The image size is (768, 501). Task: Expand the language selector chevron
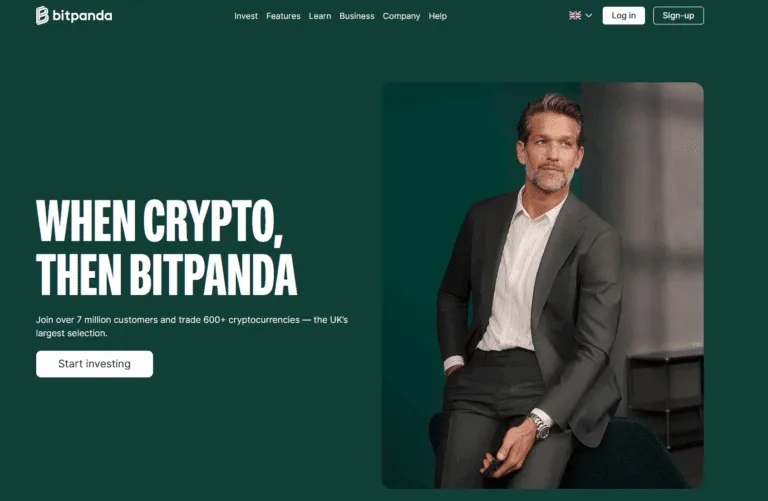click(589, 16)
